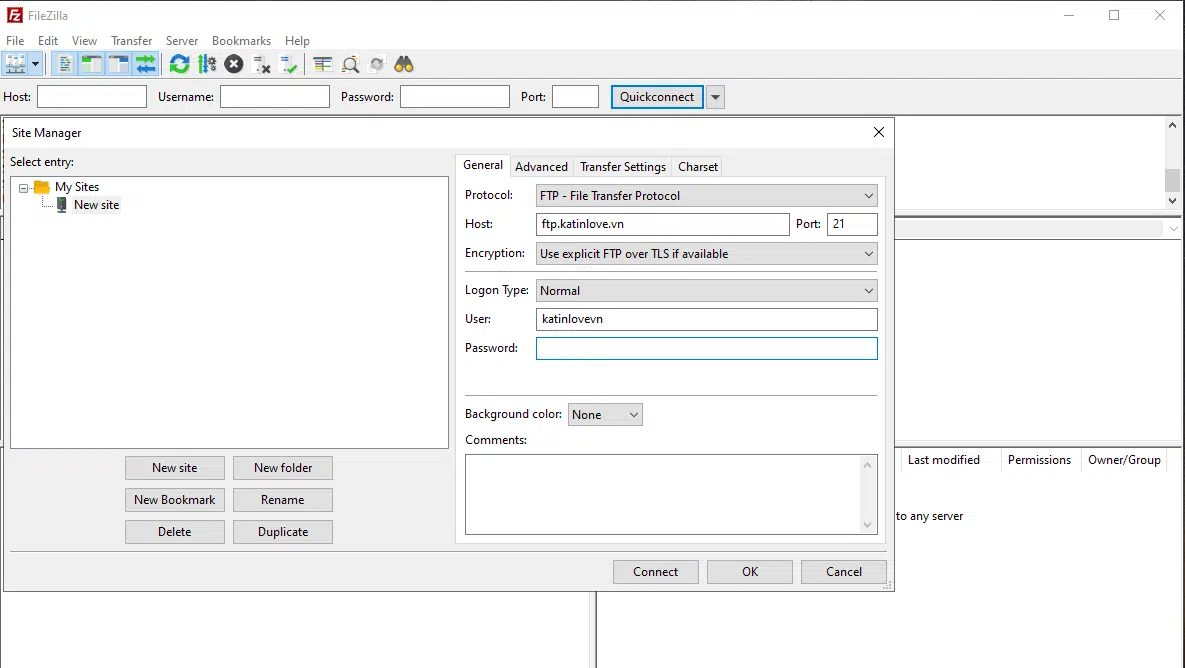Image resolution: width=1185 pixels, height=668 pixels.
Task: Select the New site server icon
Action: (62, 205)
